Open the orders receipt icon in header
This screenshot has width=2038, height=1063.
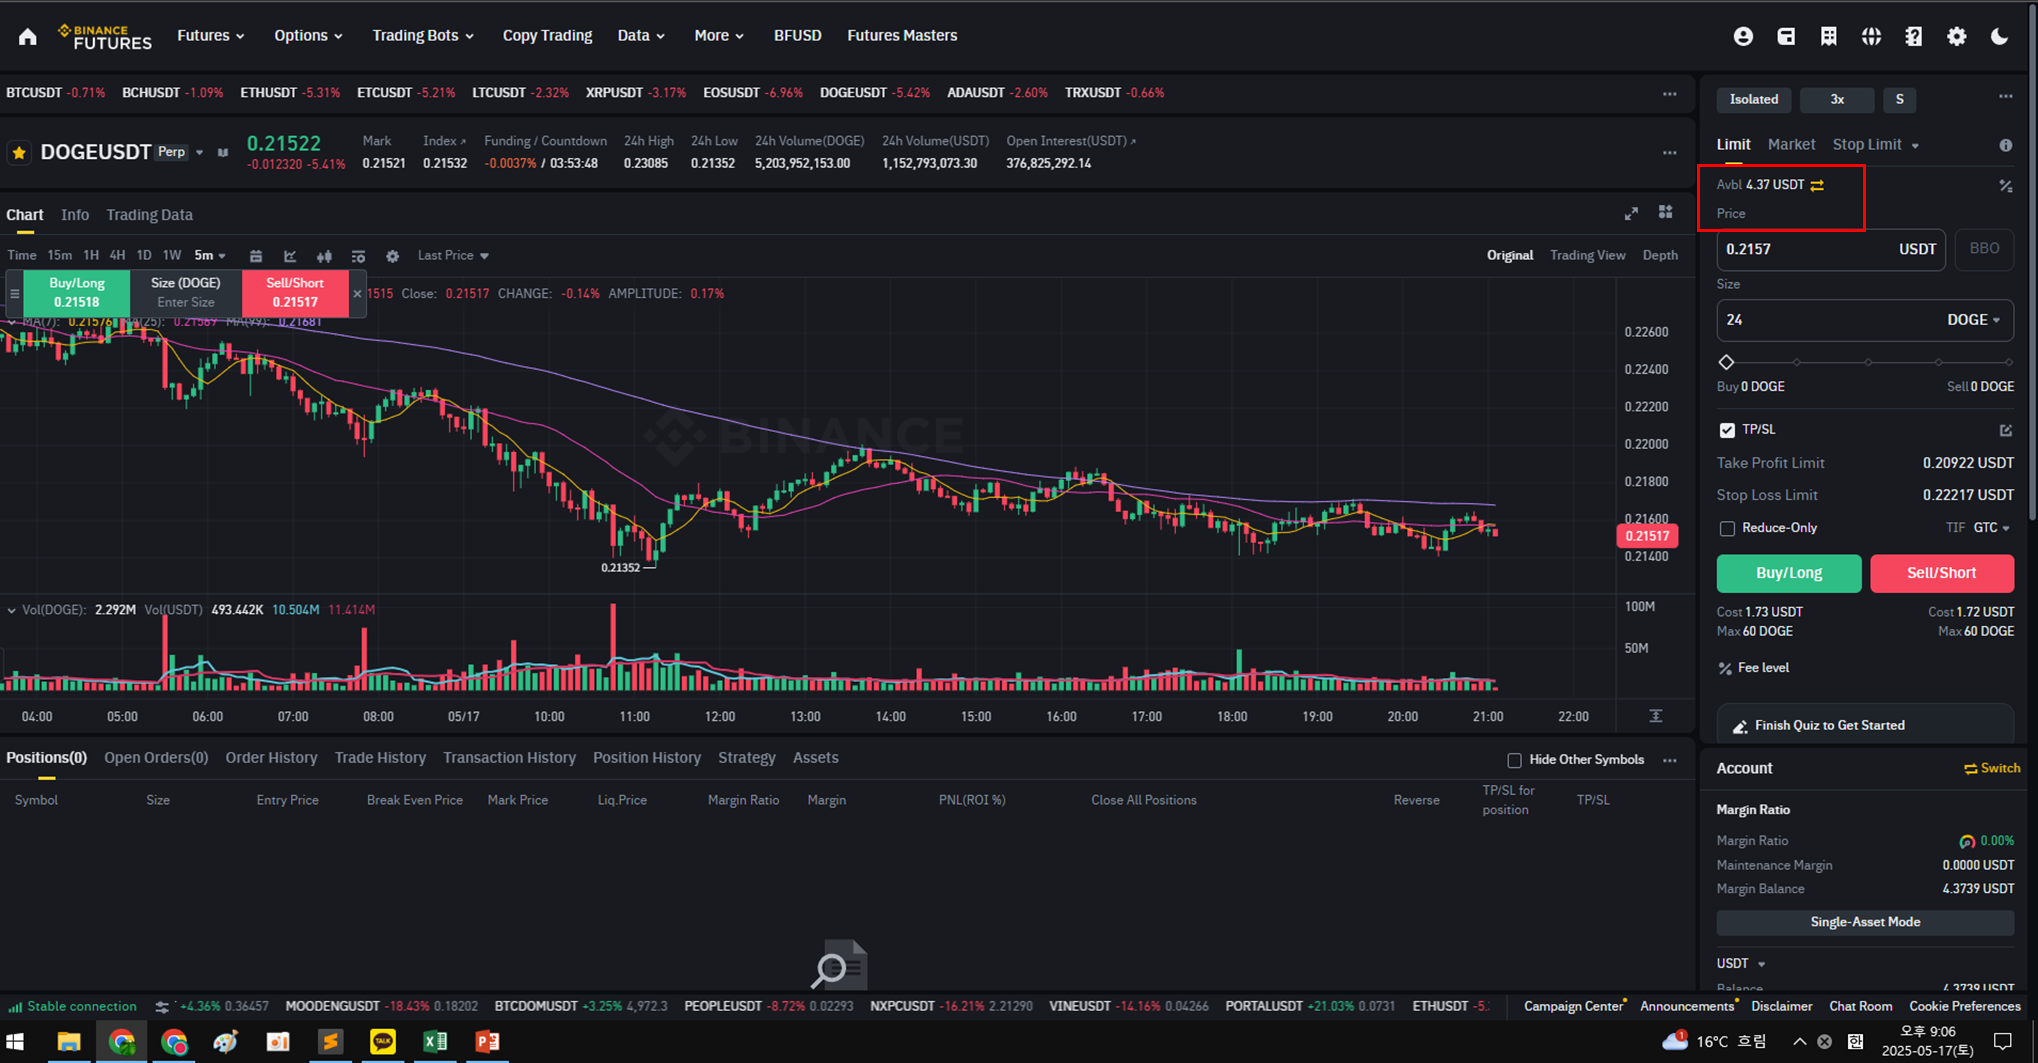(1828, 36)
